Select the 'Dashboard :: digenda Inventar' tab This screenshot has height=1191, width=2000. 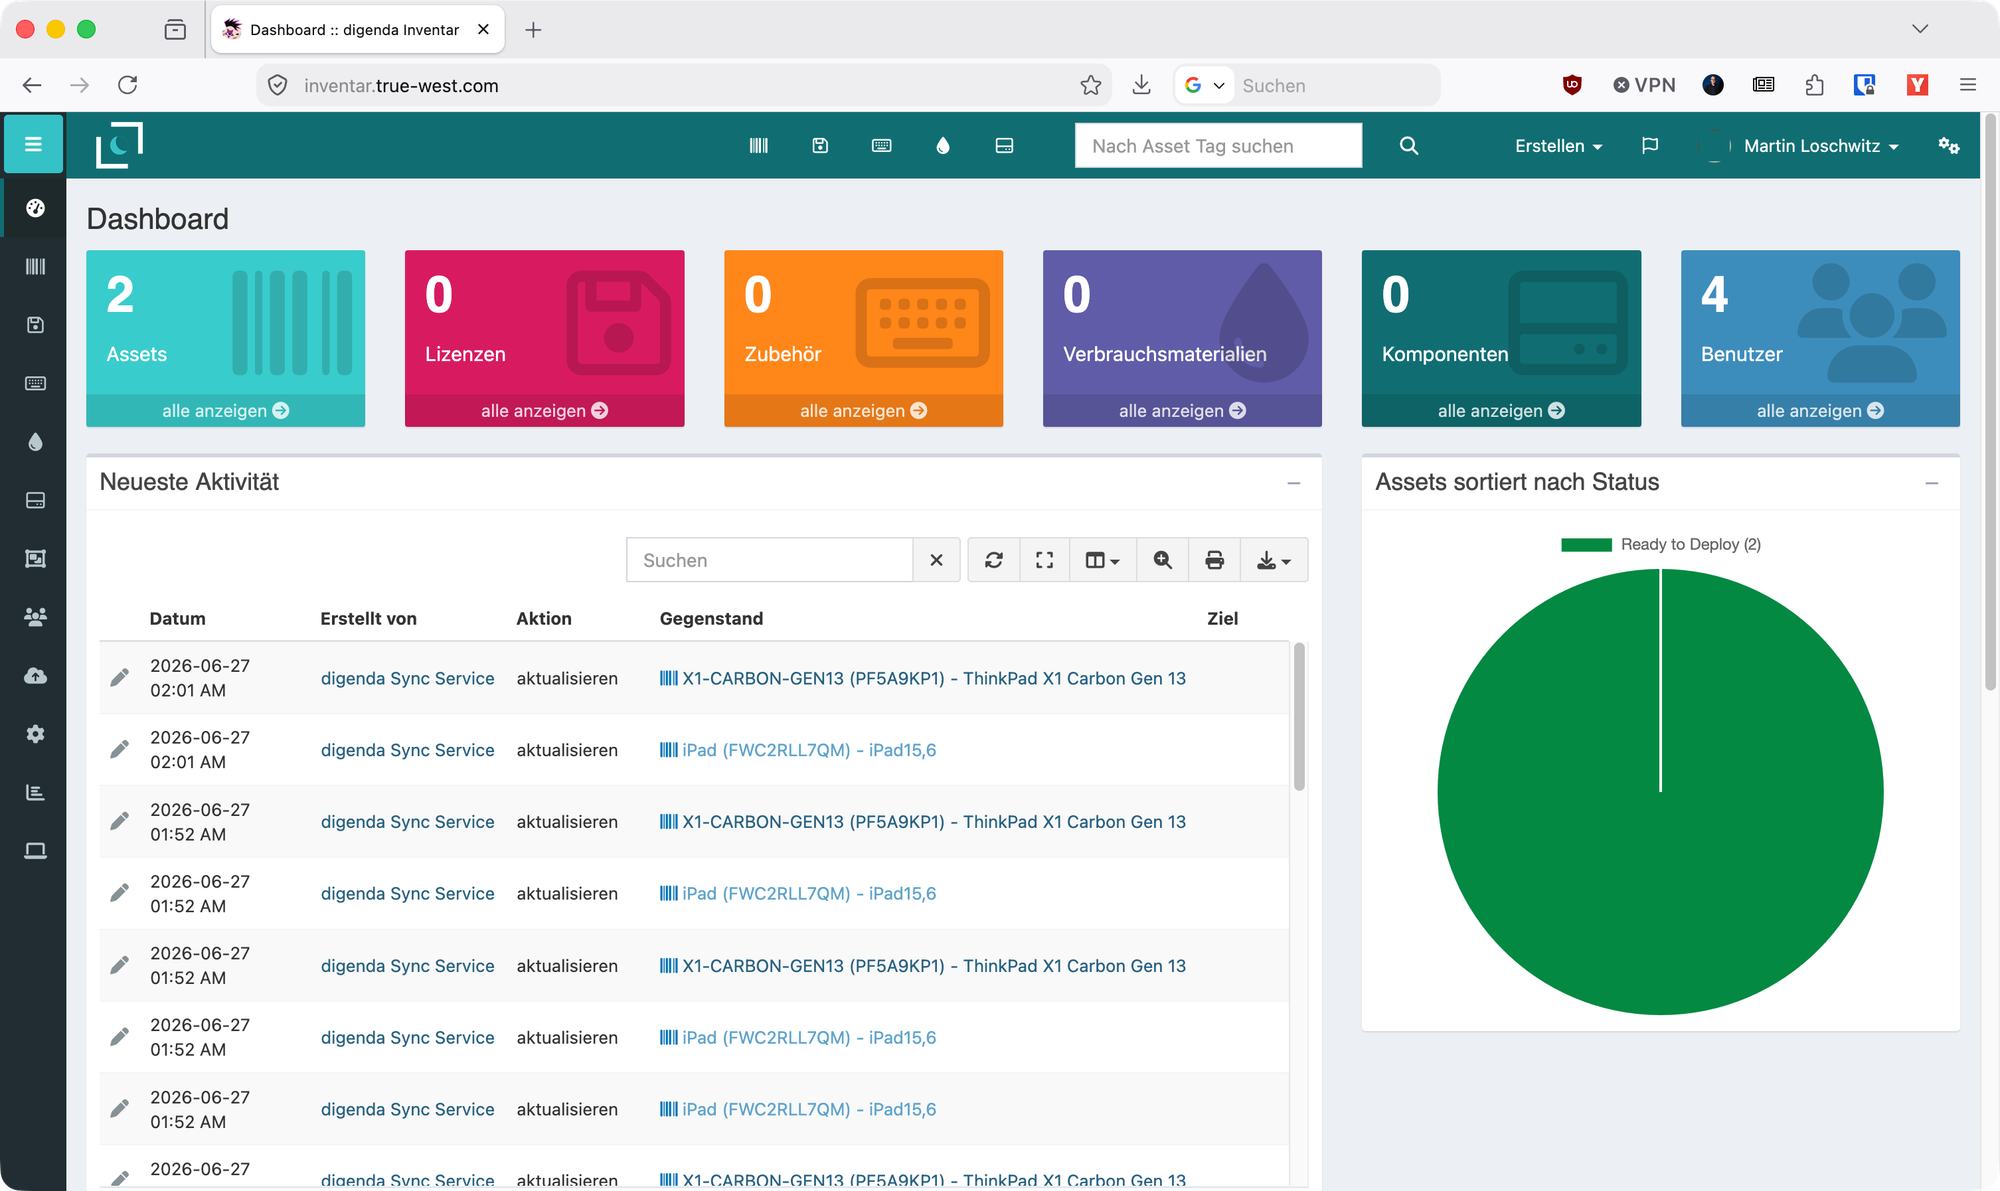pos(357,30)
